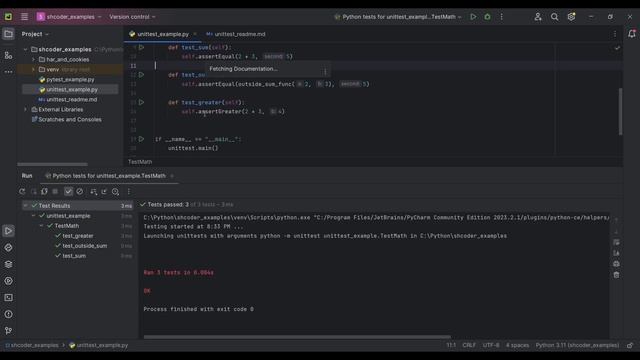Image resolution: width=640 pixels, height=360 pixels.
Task: Toggle Show Ignored tests button
Action: [x=80, y=191]
